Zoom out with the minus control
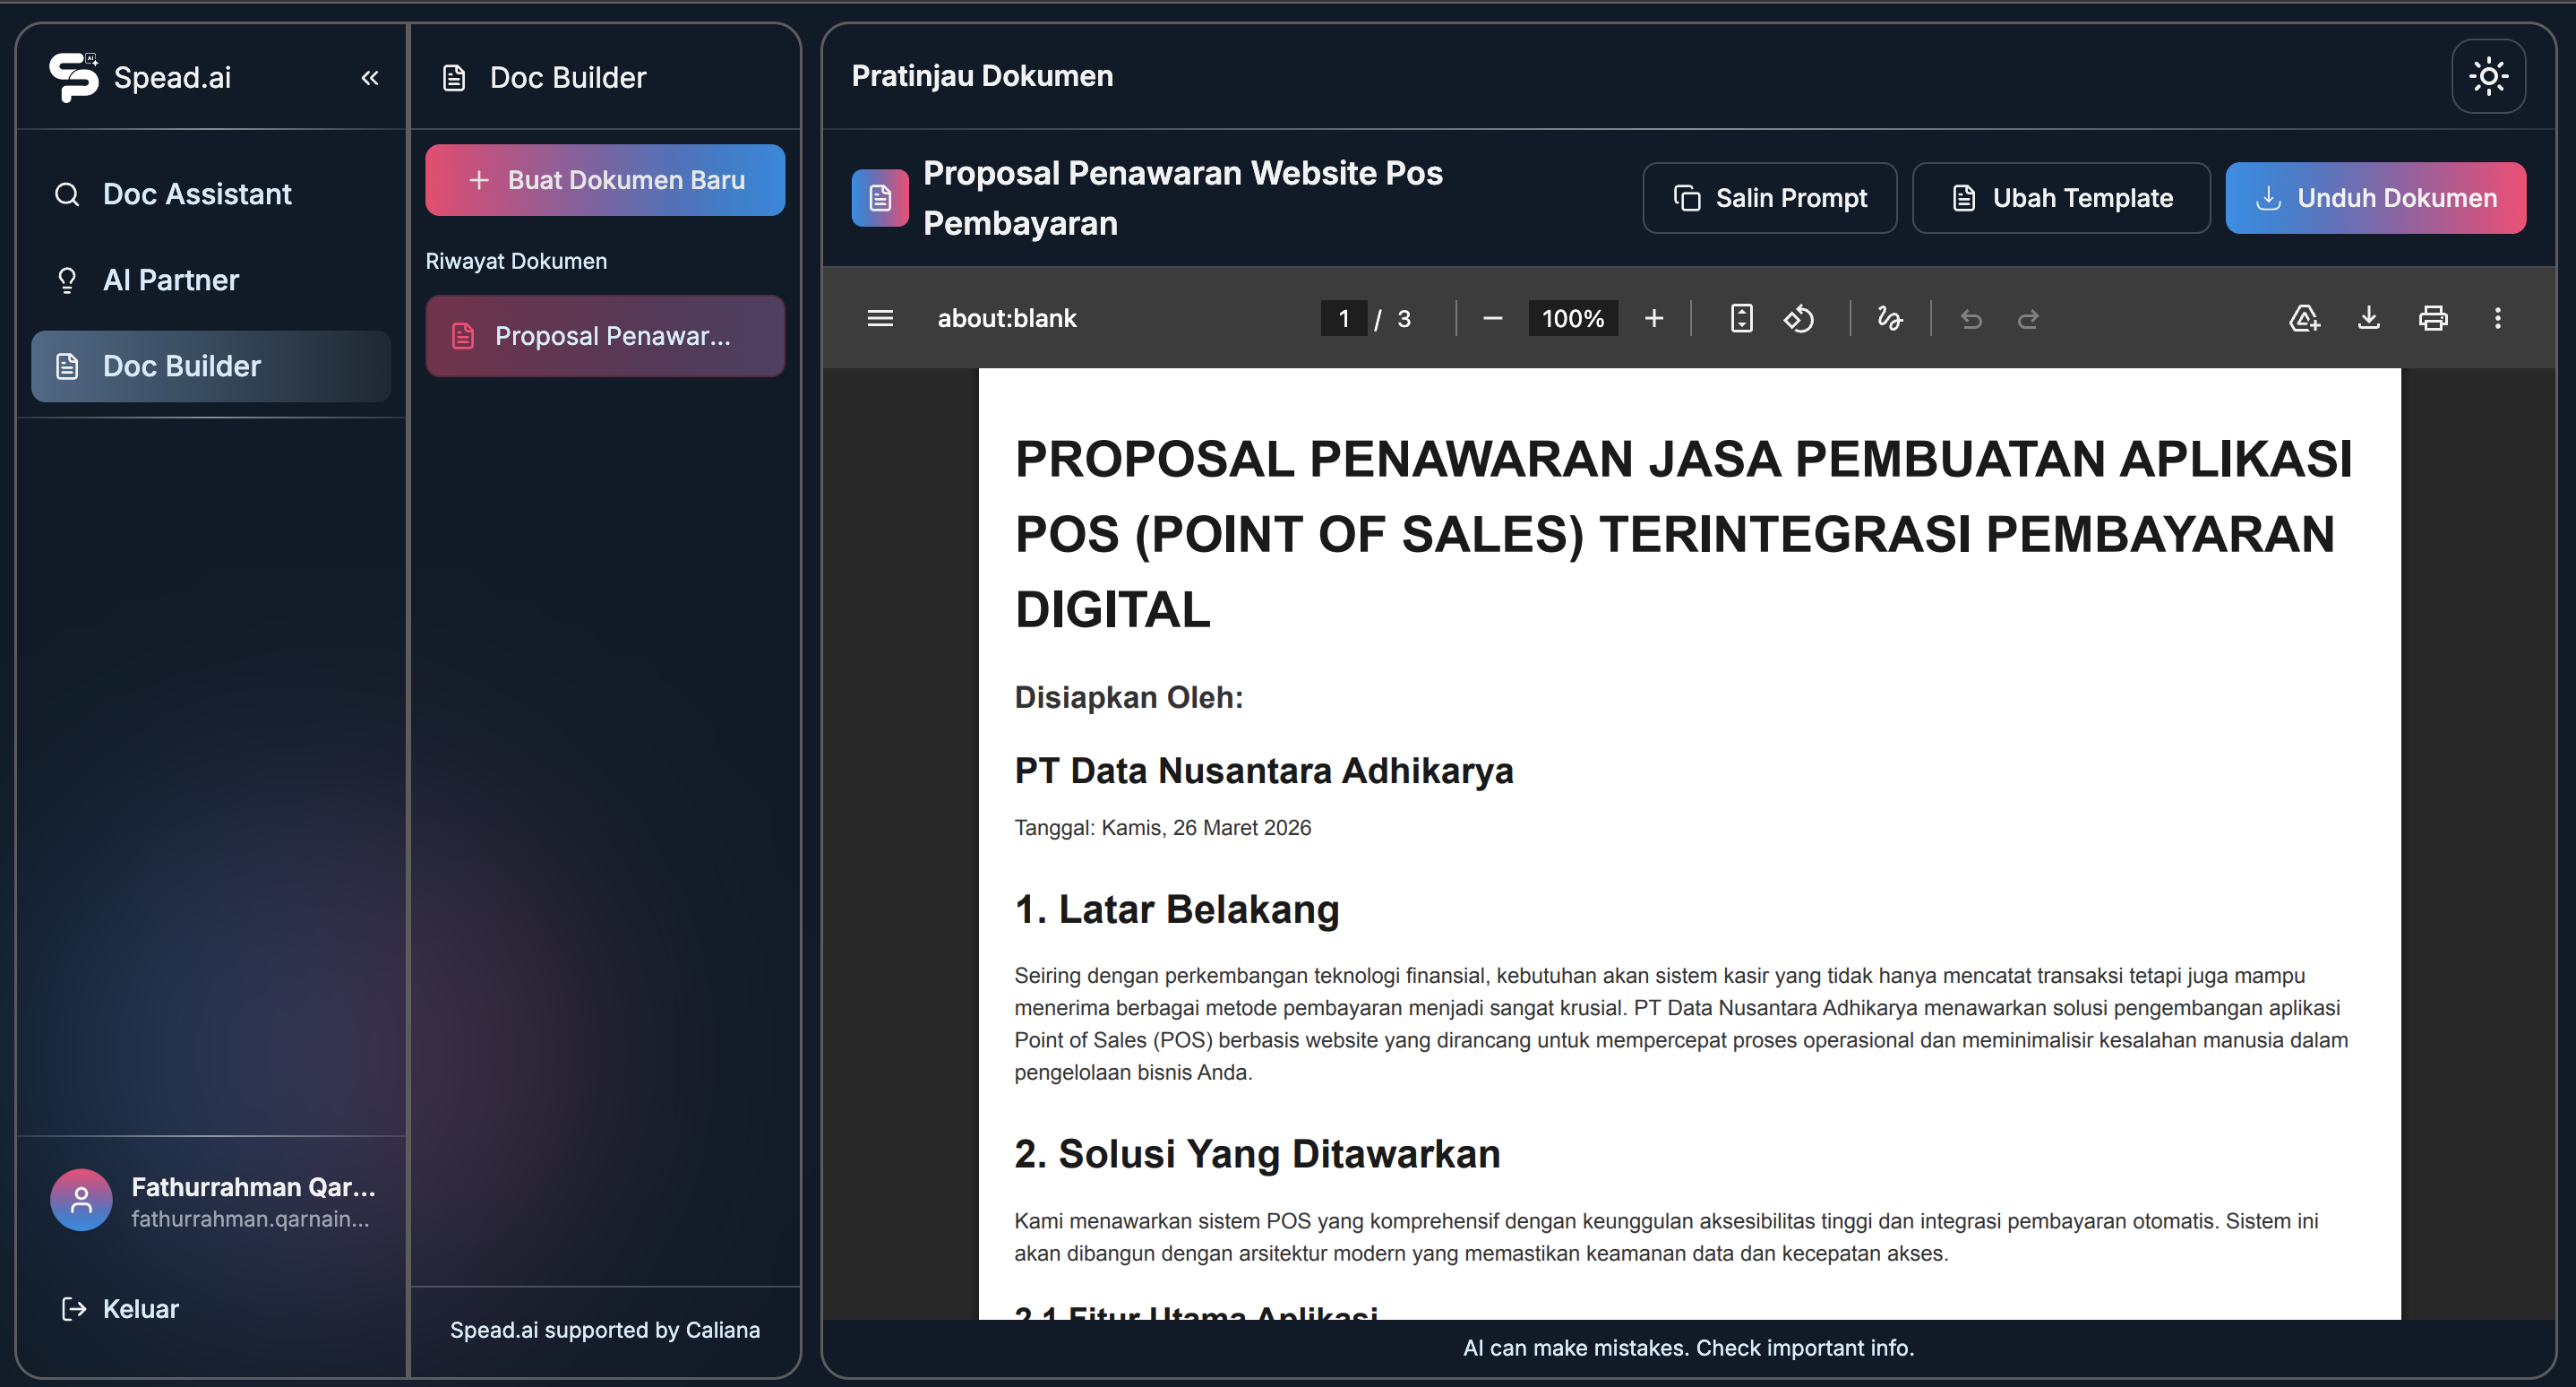Screen dimensions: 2576x1387 (1492, 318)
